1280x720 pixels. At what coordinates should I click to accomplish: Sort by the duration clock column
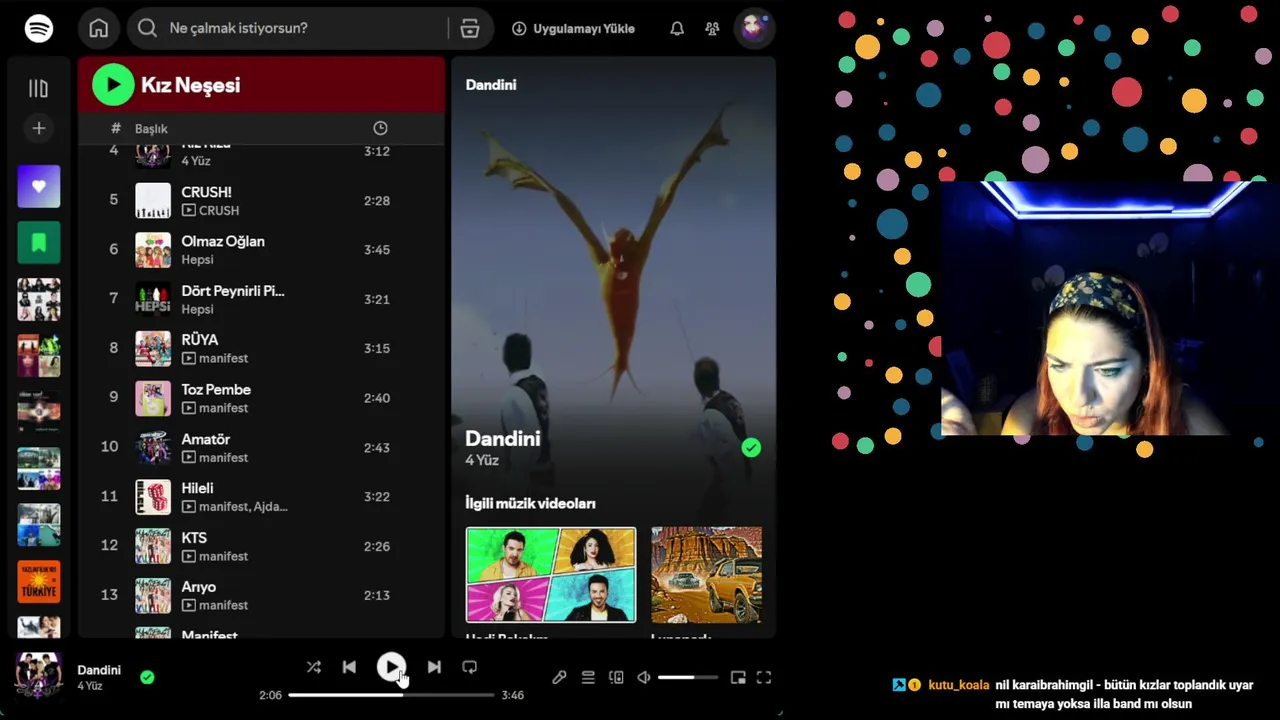(380, 128)
